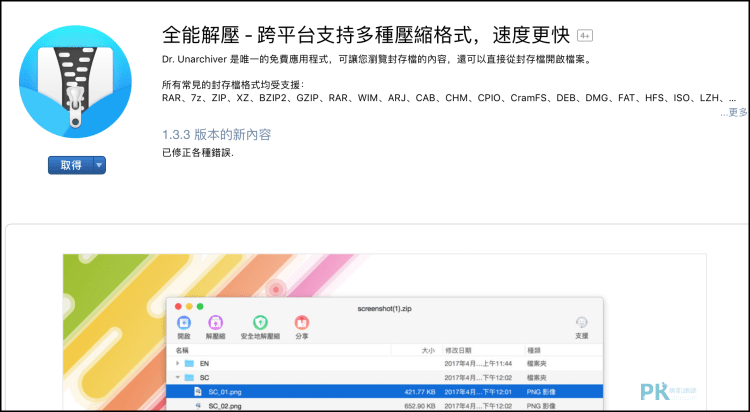Click the red close button of screenshot(1).zip window
The height and width of the screenshot is (412, 750).
(x=178, y=307)
